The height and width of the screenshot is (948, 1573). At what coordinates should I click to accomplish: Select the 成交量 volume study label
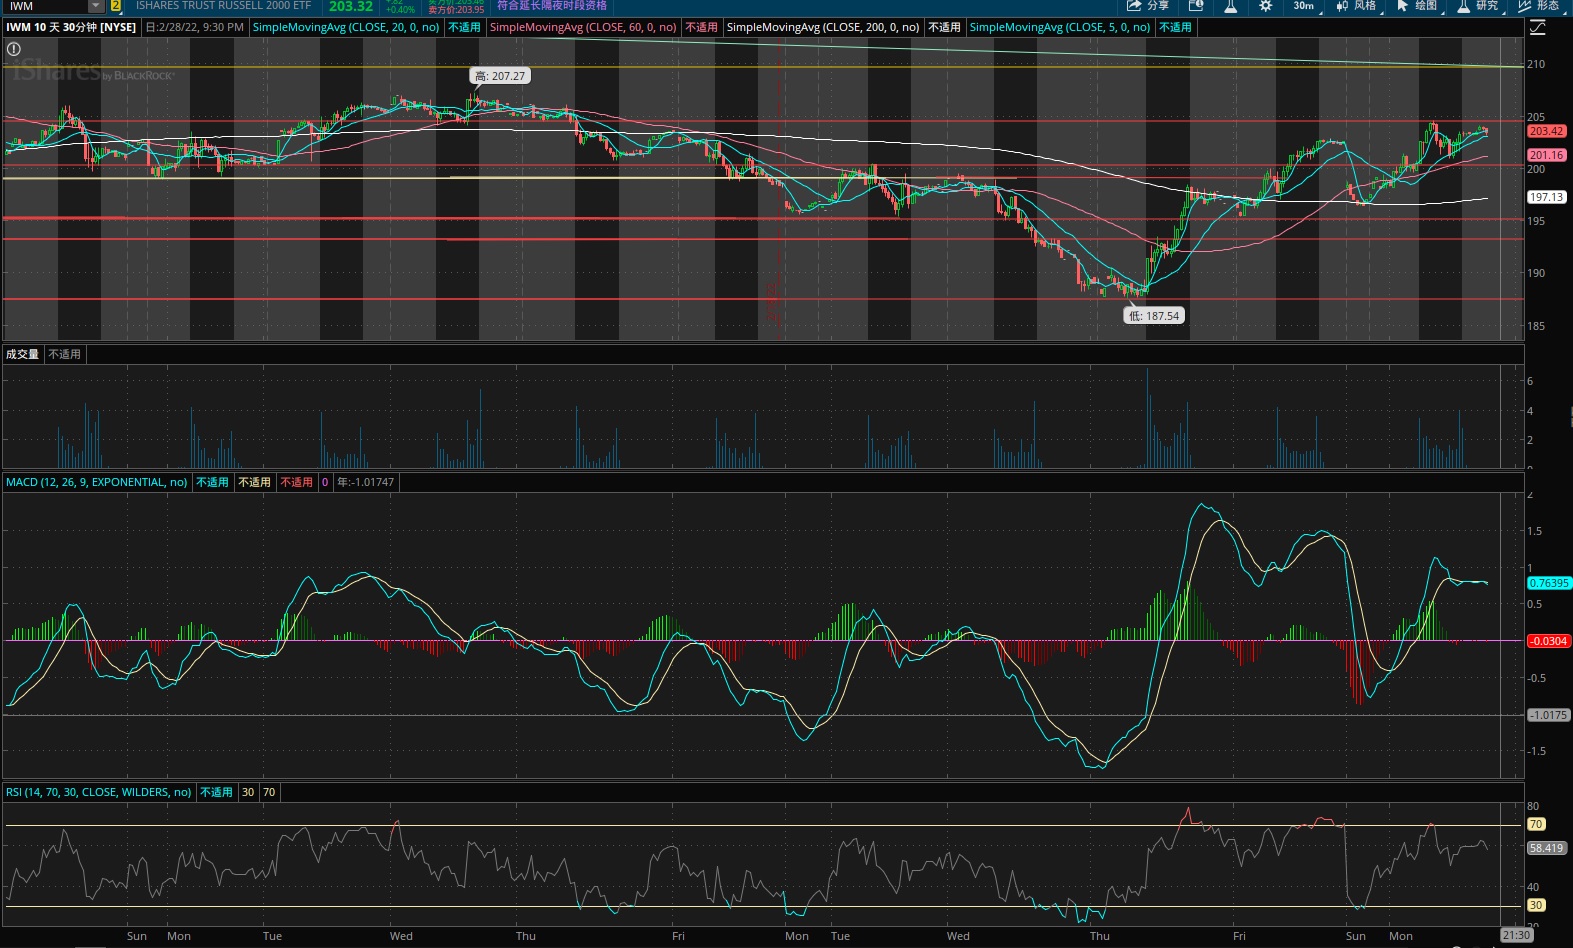click(x=22, y=354)
